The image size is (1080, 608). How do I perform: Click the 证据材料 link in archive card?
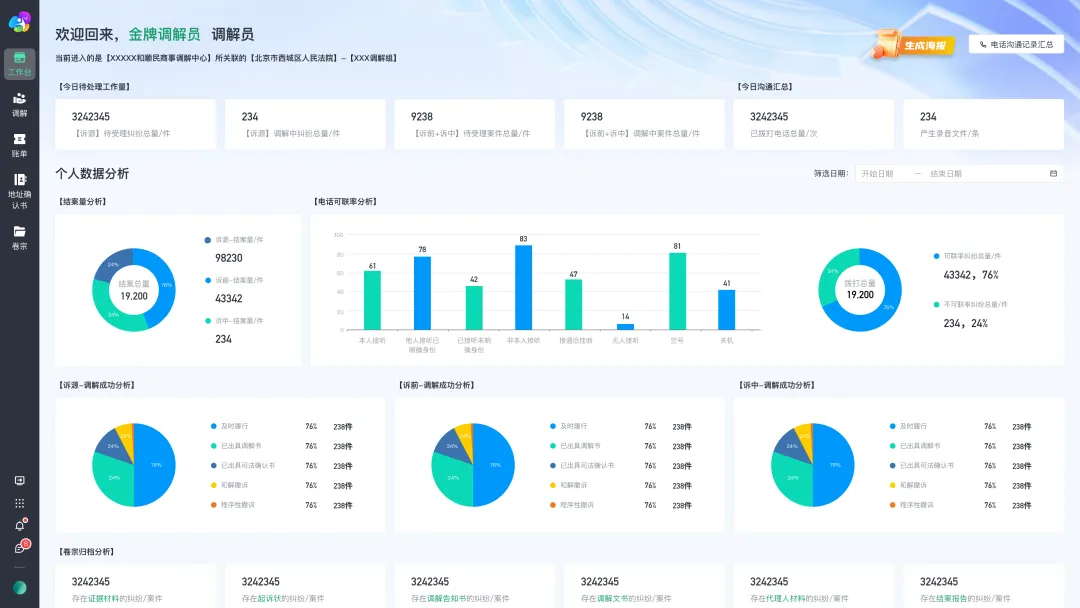104,598
